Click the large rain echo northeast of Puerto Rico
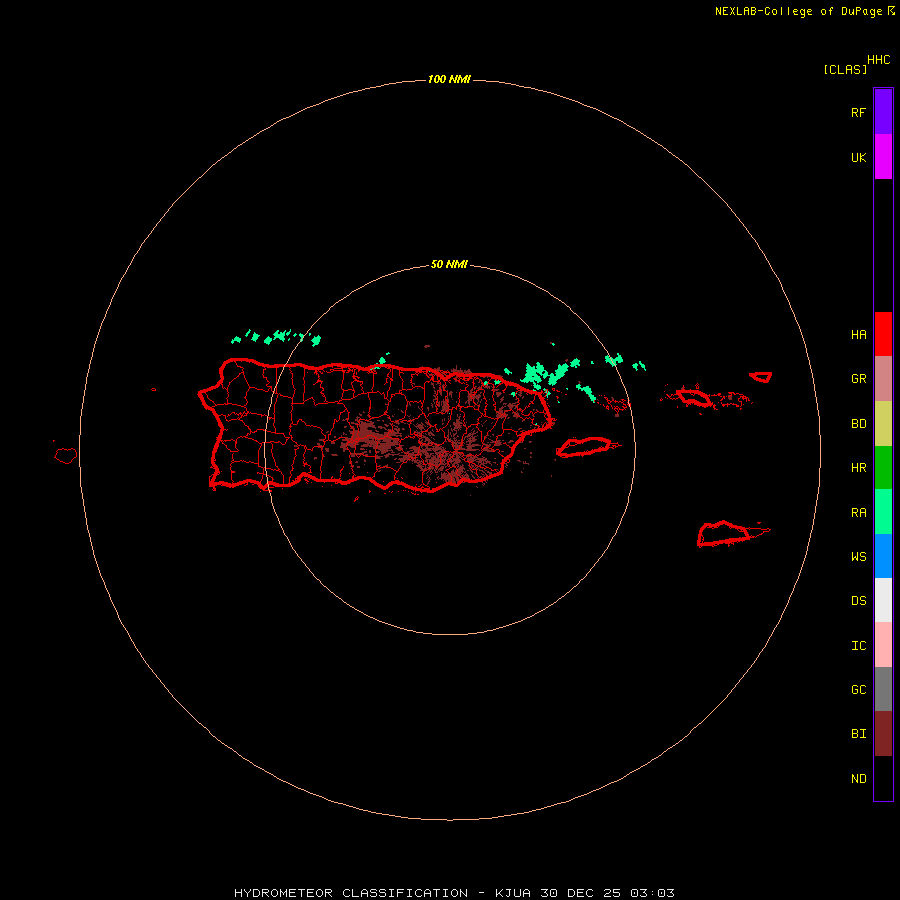The width and height of the screenshot is (900, 900). pyautogui.click(x=546, y=374)
